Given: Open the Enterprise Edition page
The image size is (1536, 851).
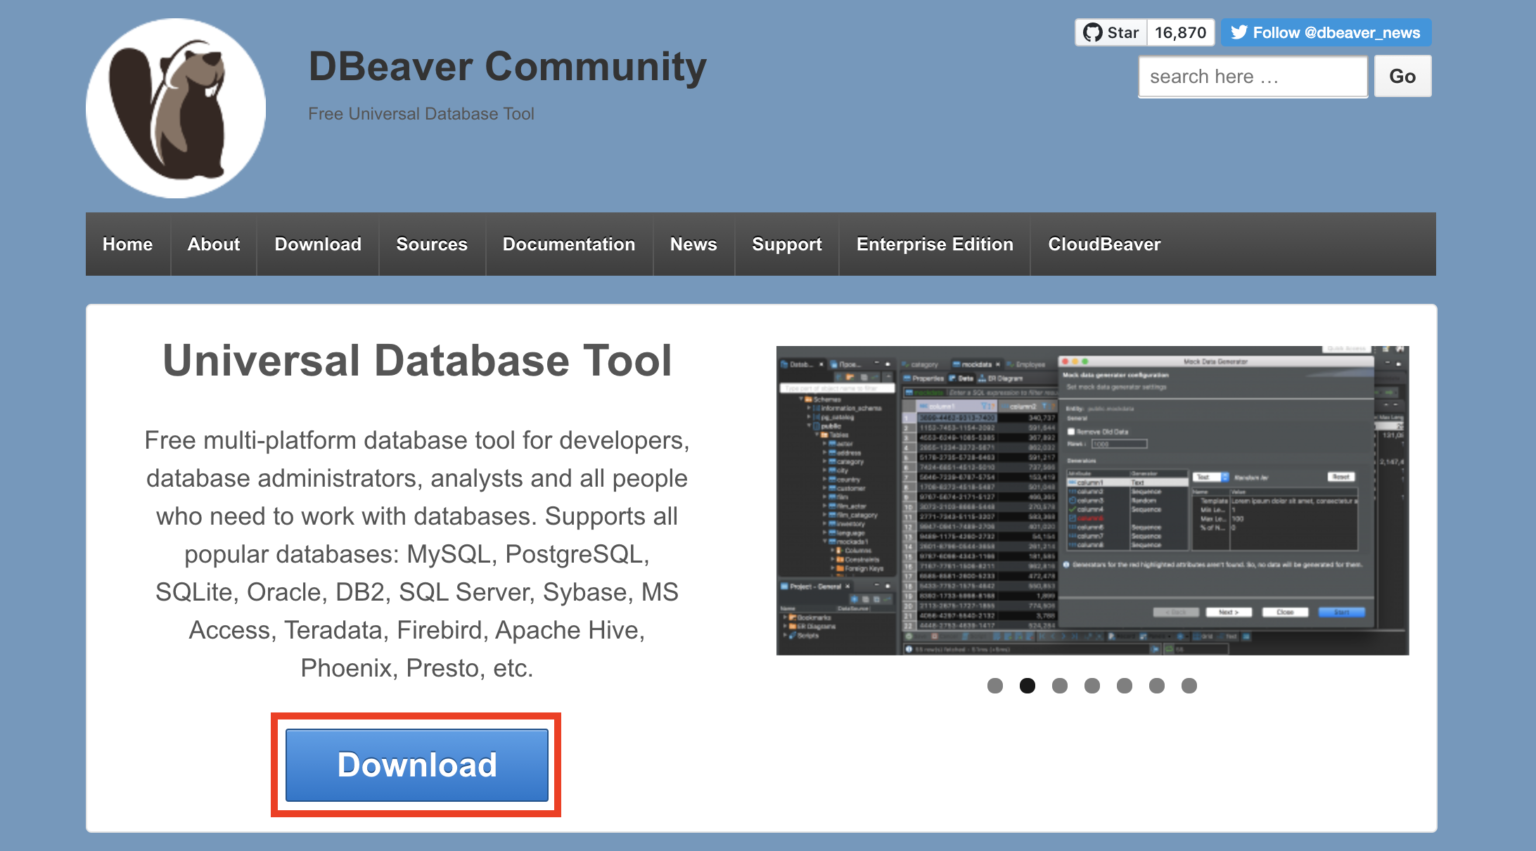Looking at the screenshot, I should point(934,244).
